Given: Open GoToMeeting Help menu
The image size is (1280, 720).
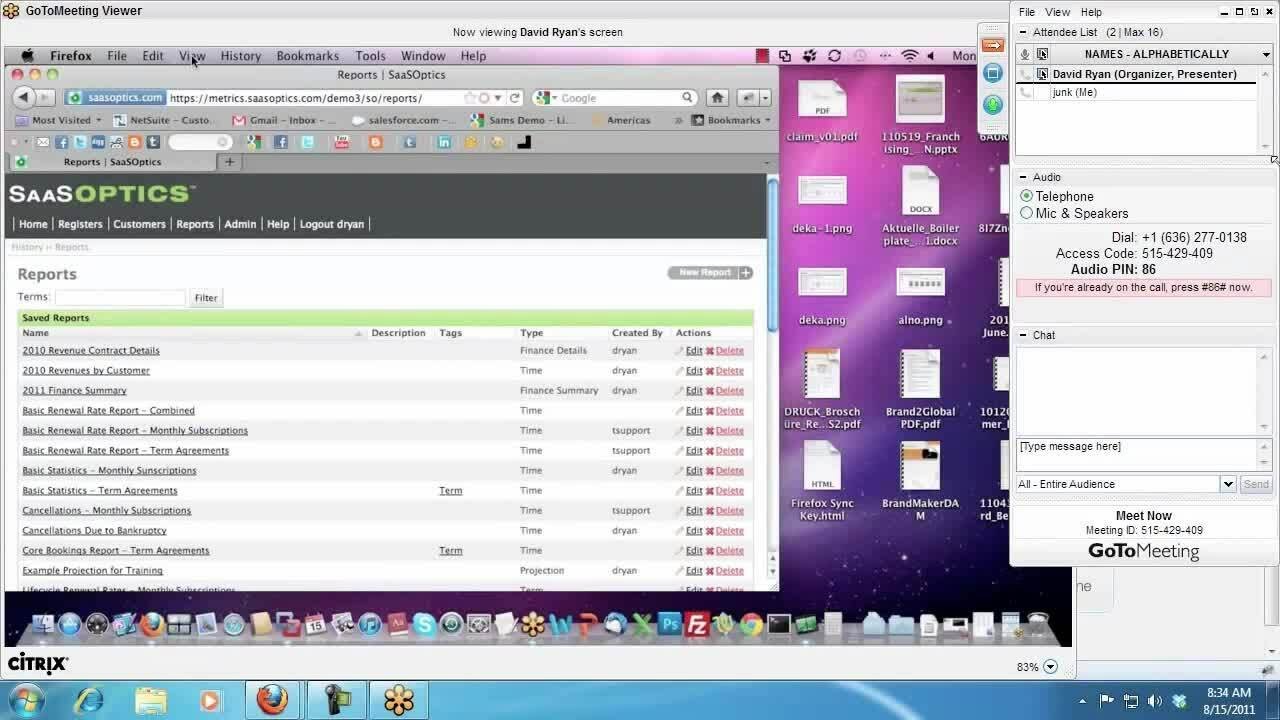Looking at the screenshot, I should pos(1091,12).
